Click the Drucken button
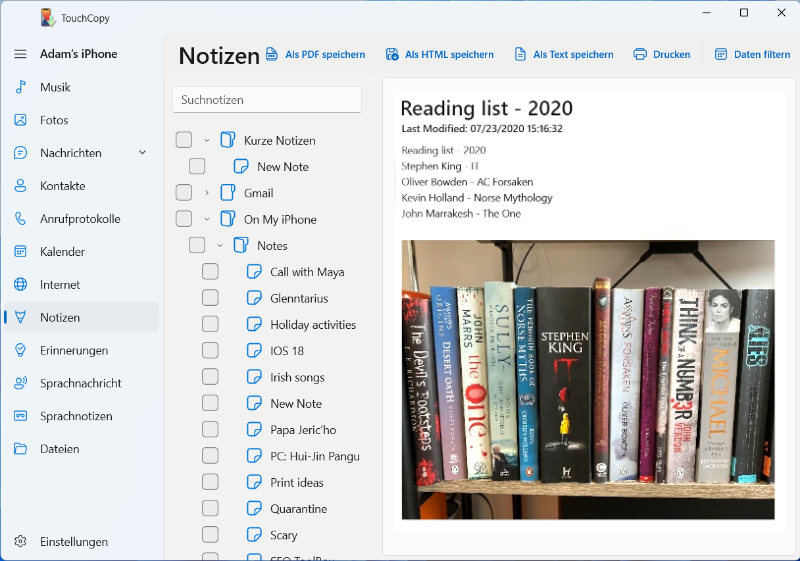Image resolution: width=800 pixels, height=561 pixels. pos(662,54)
